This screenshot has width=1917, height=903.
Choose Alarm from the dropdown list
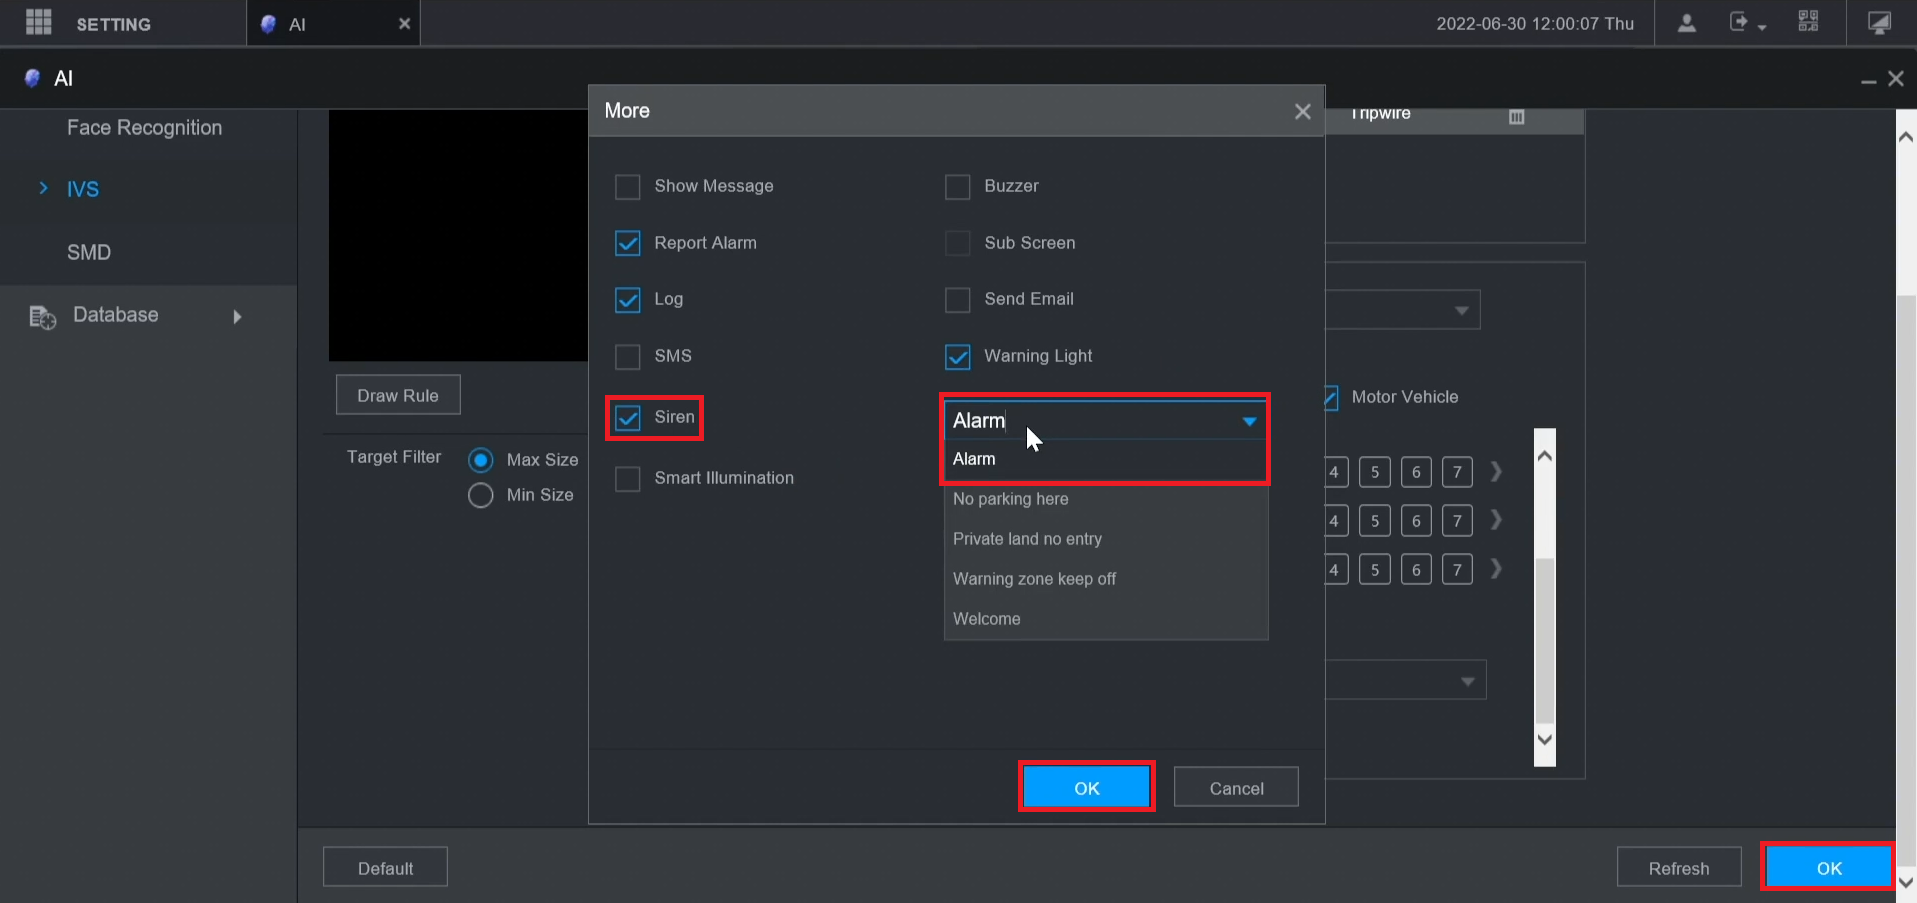click(x=1106, y=459)
